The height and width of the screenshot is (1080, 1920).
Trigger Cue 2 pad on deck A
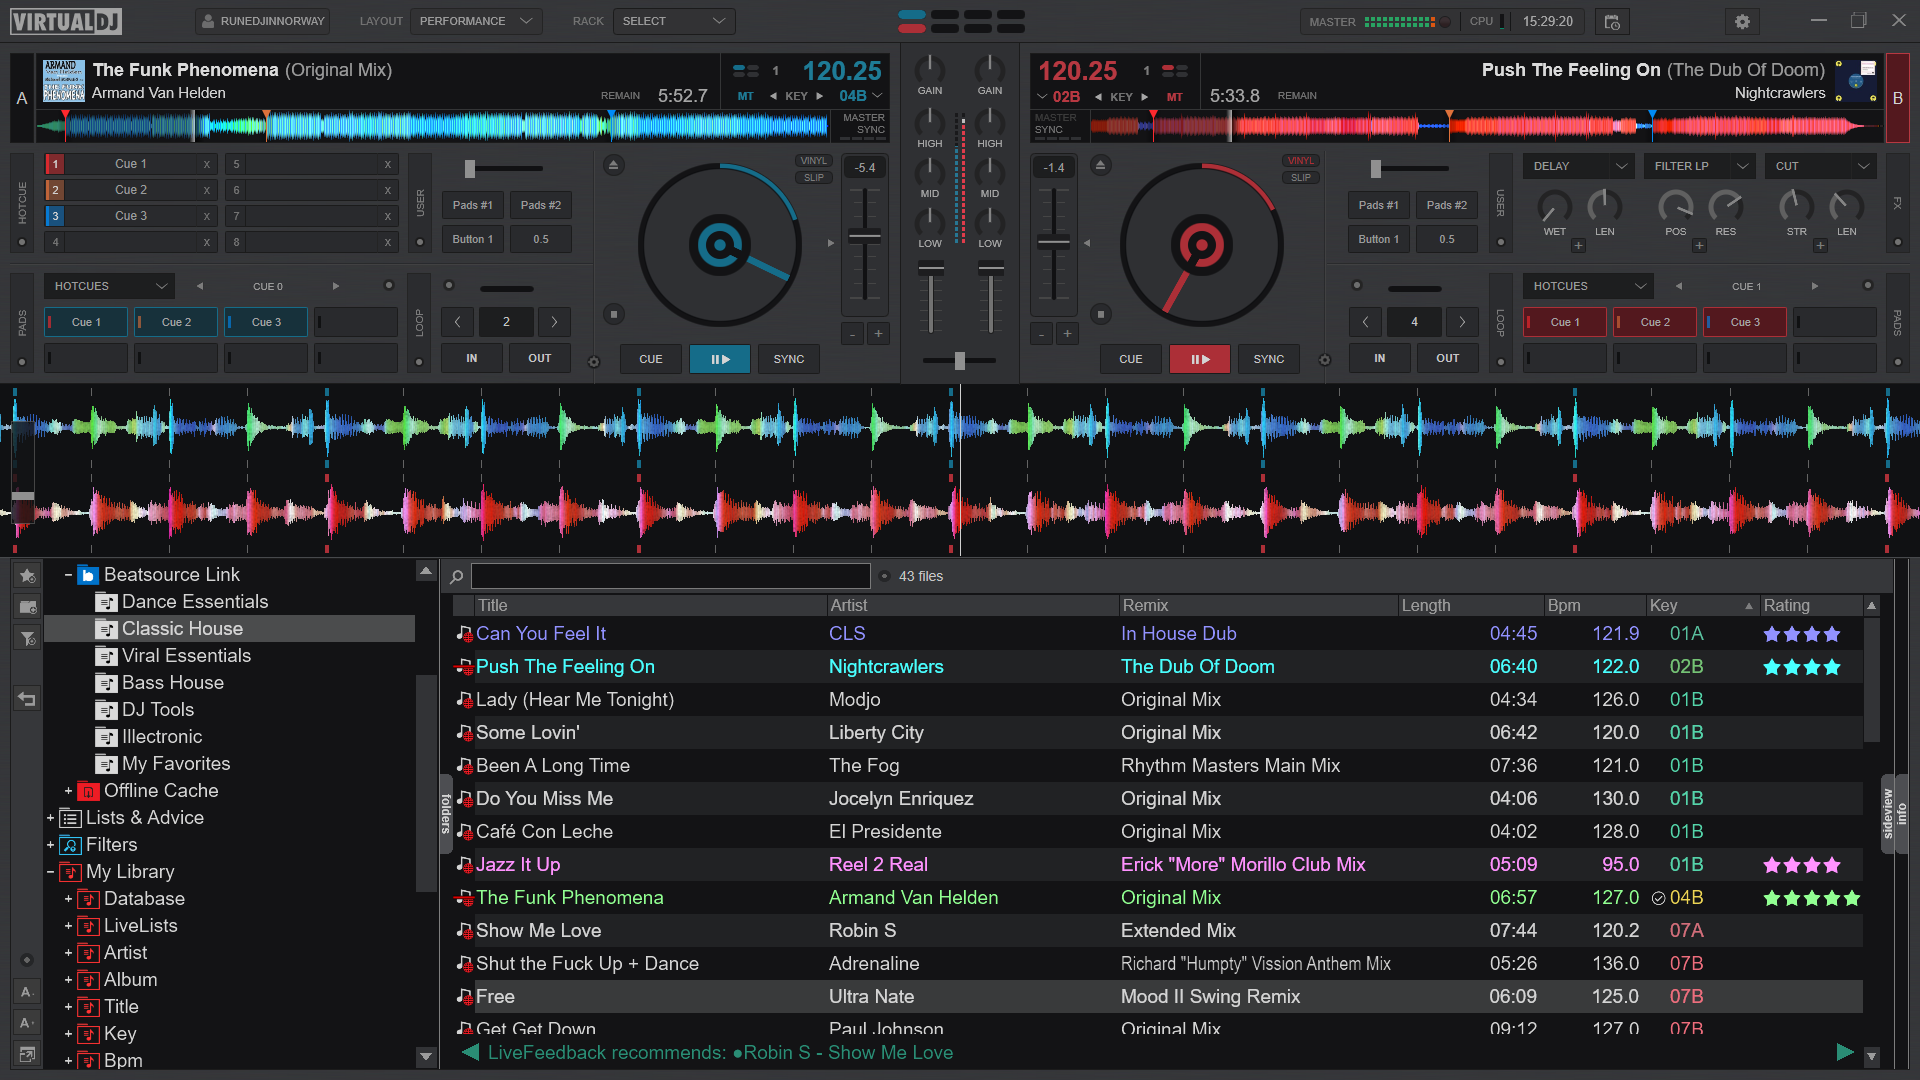pos(176,322)
